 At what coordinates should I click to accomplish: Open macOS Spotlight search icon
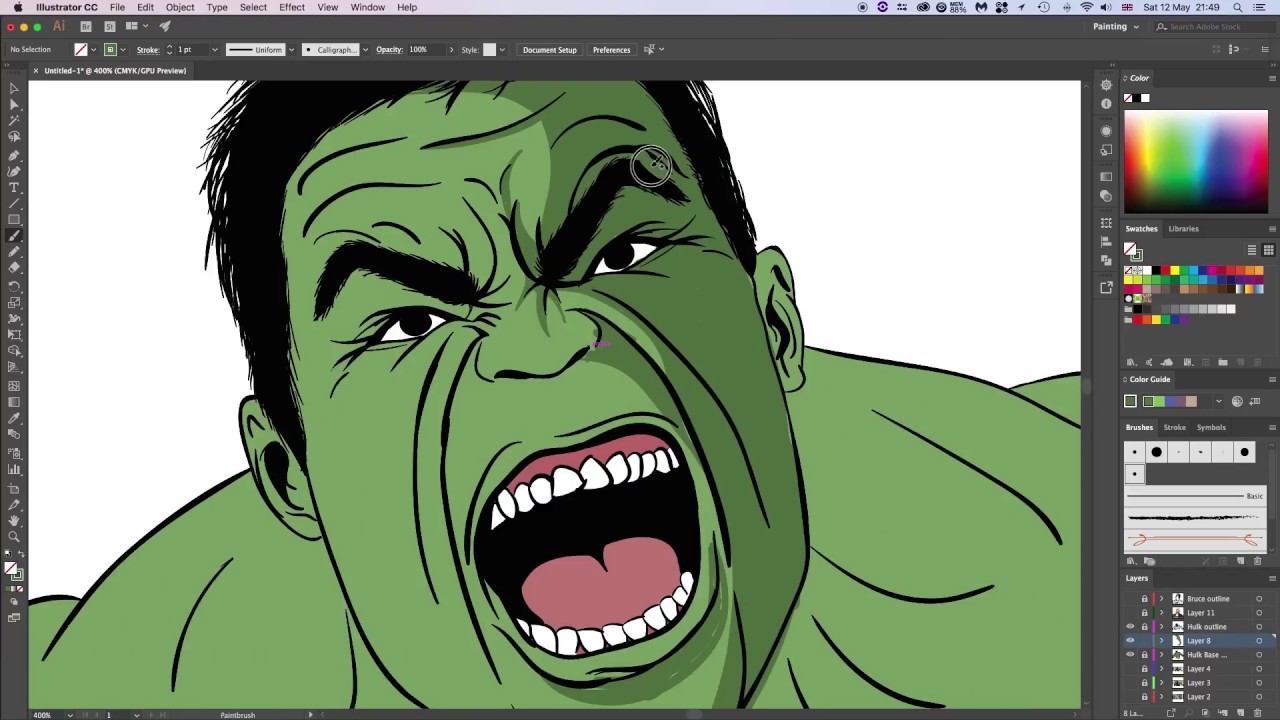(x=1237, y=7)
